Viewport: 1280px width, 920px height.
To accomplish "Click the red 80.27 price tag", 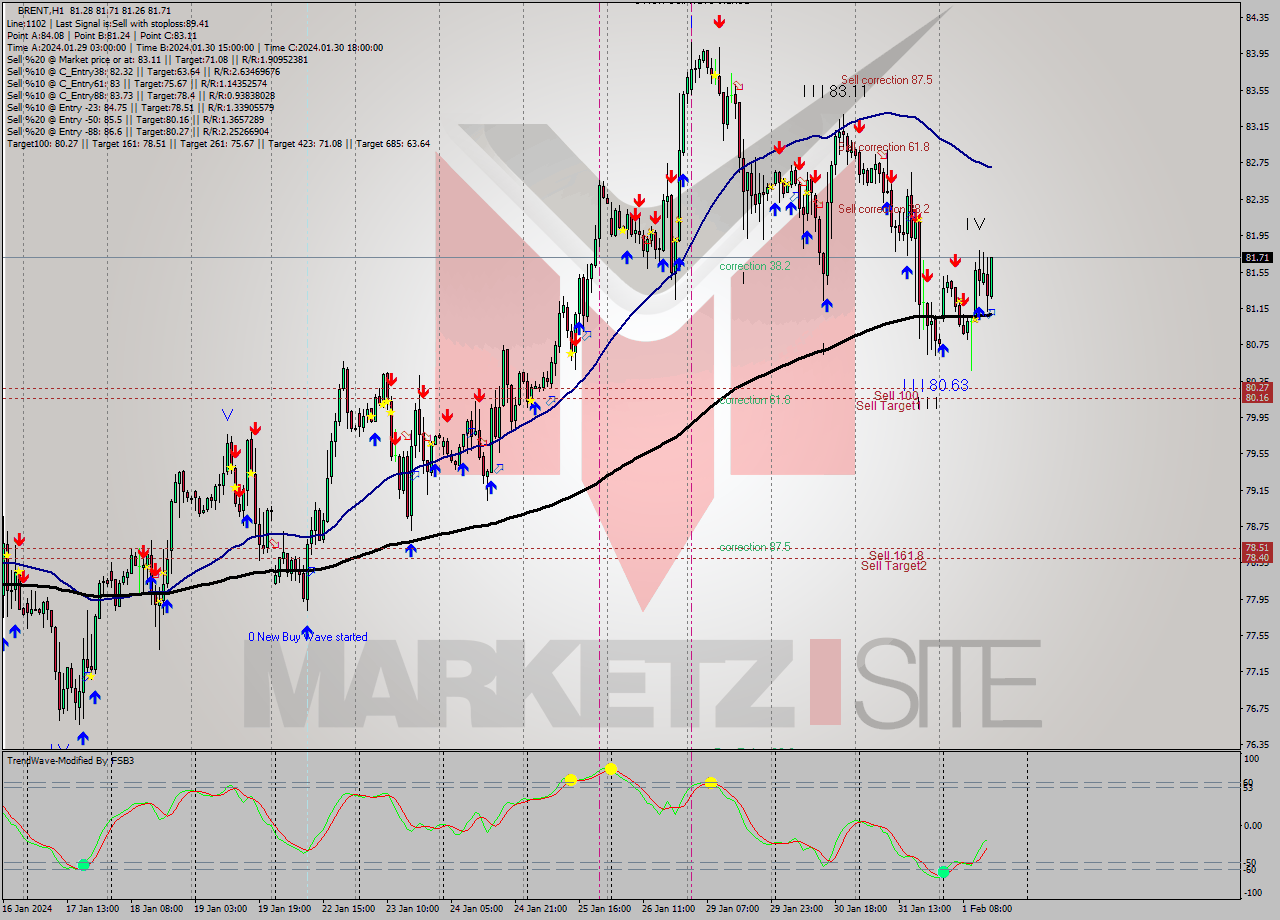I will 1257,387.
